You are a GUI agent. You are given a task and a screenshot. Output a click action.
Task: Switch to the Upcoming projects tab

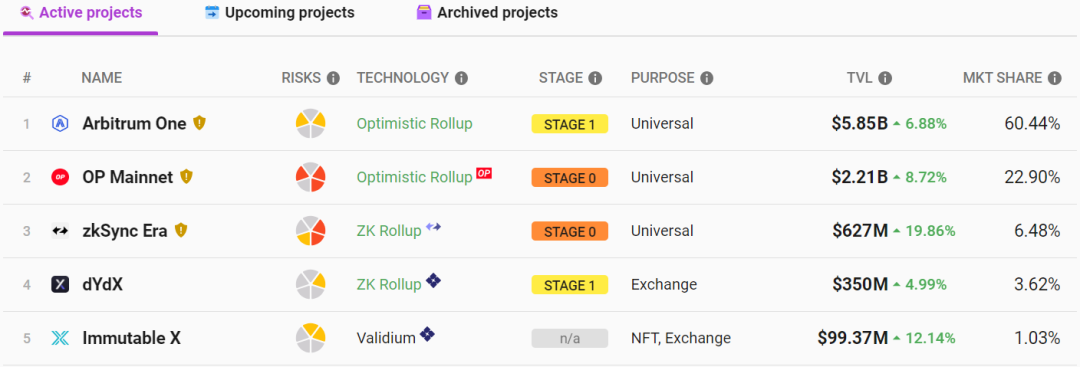tap(280, 12)
